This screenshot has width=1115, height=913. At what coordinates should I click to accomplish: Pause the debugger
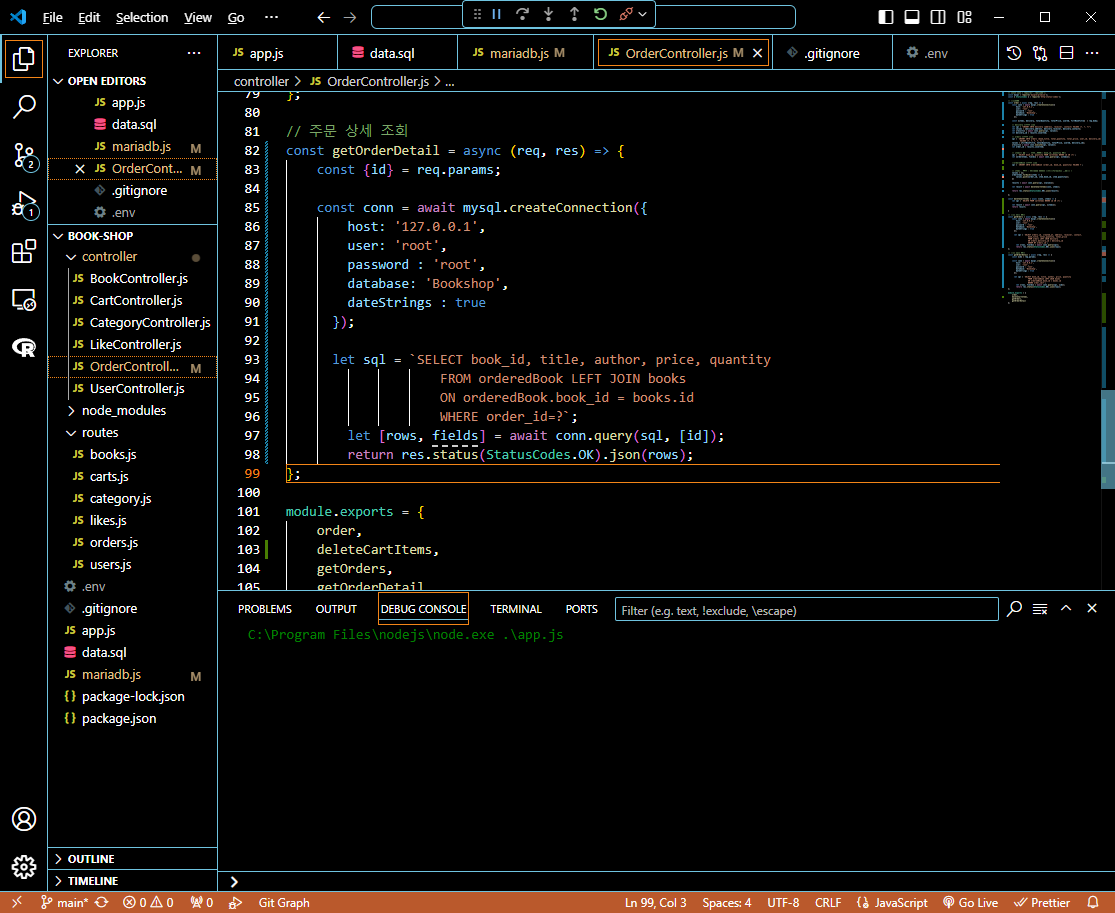[x=497, y=14]
